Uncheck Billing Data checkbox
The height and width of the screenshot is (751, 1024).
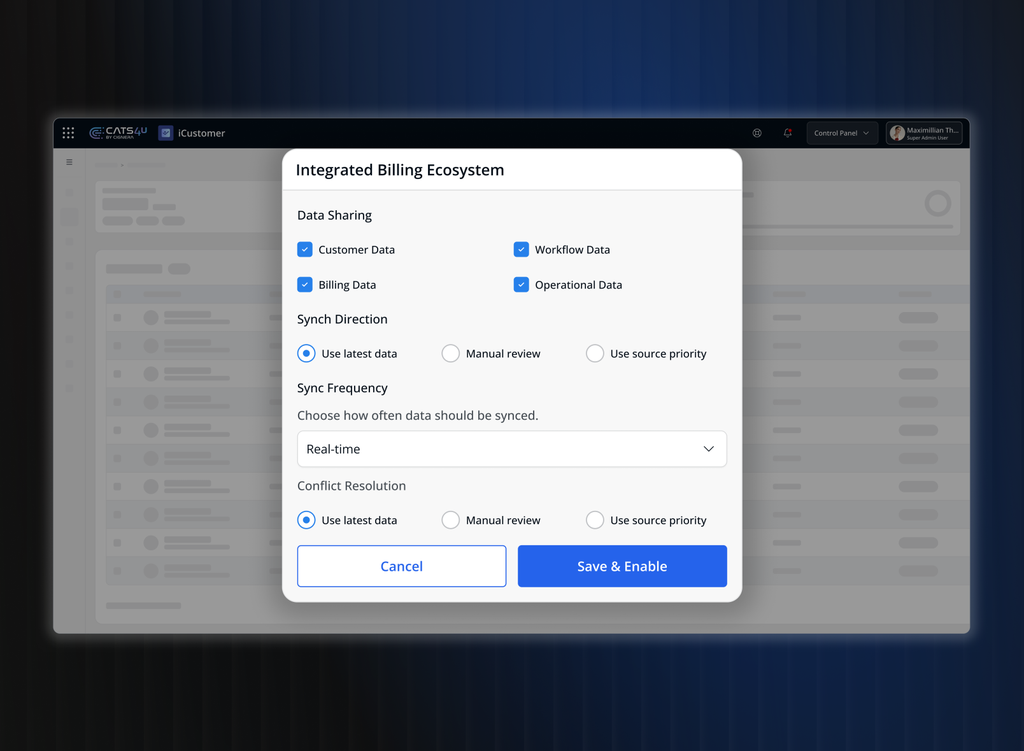coord(305,285)
